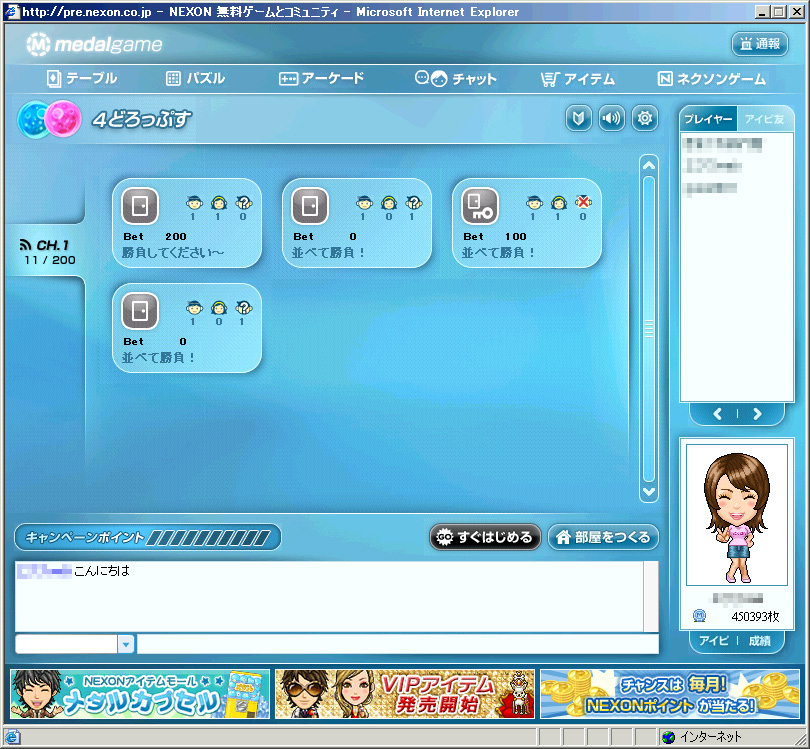Open the アイテム shop menu

[x=578, y=79]
